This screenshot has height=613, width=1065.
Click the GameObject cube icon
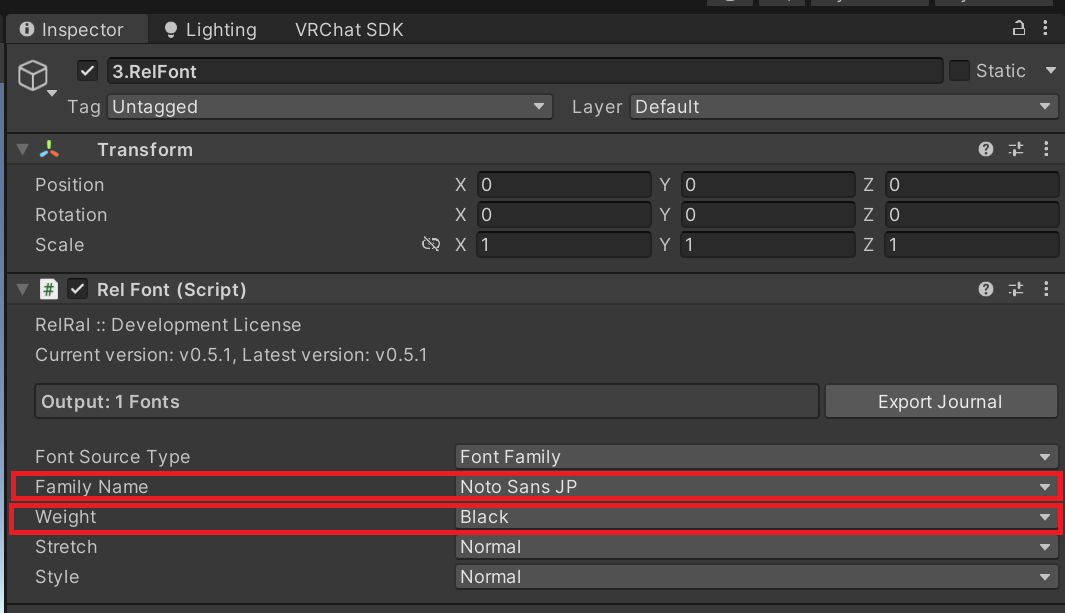33,75
